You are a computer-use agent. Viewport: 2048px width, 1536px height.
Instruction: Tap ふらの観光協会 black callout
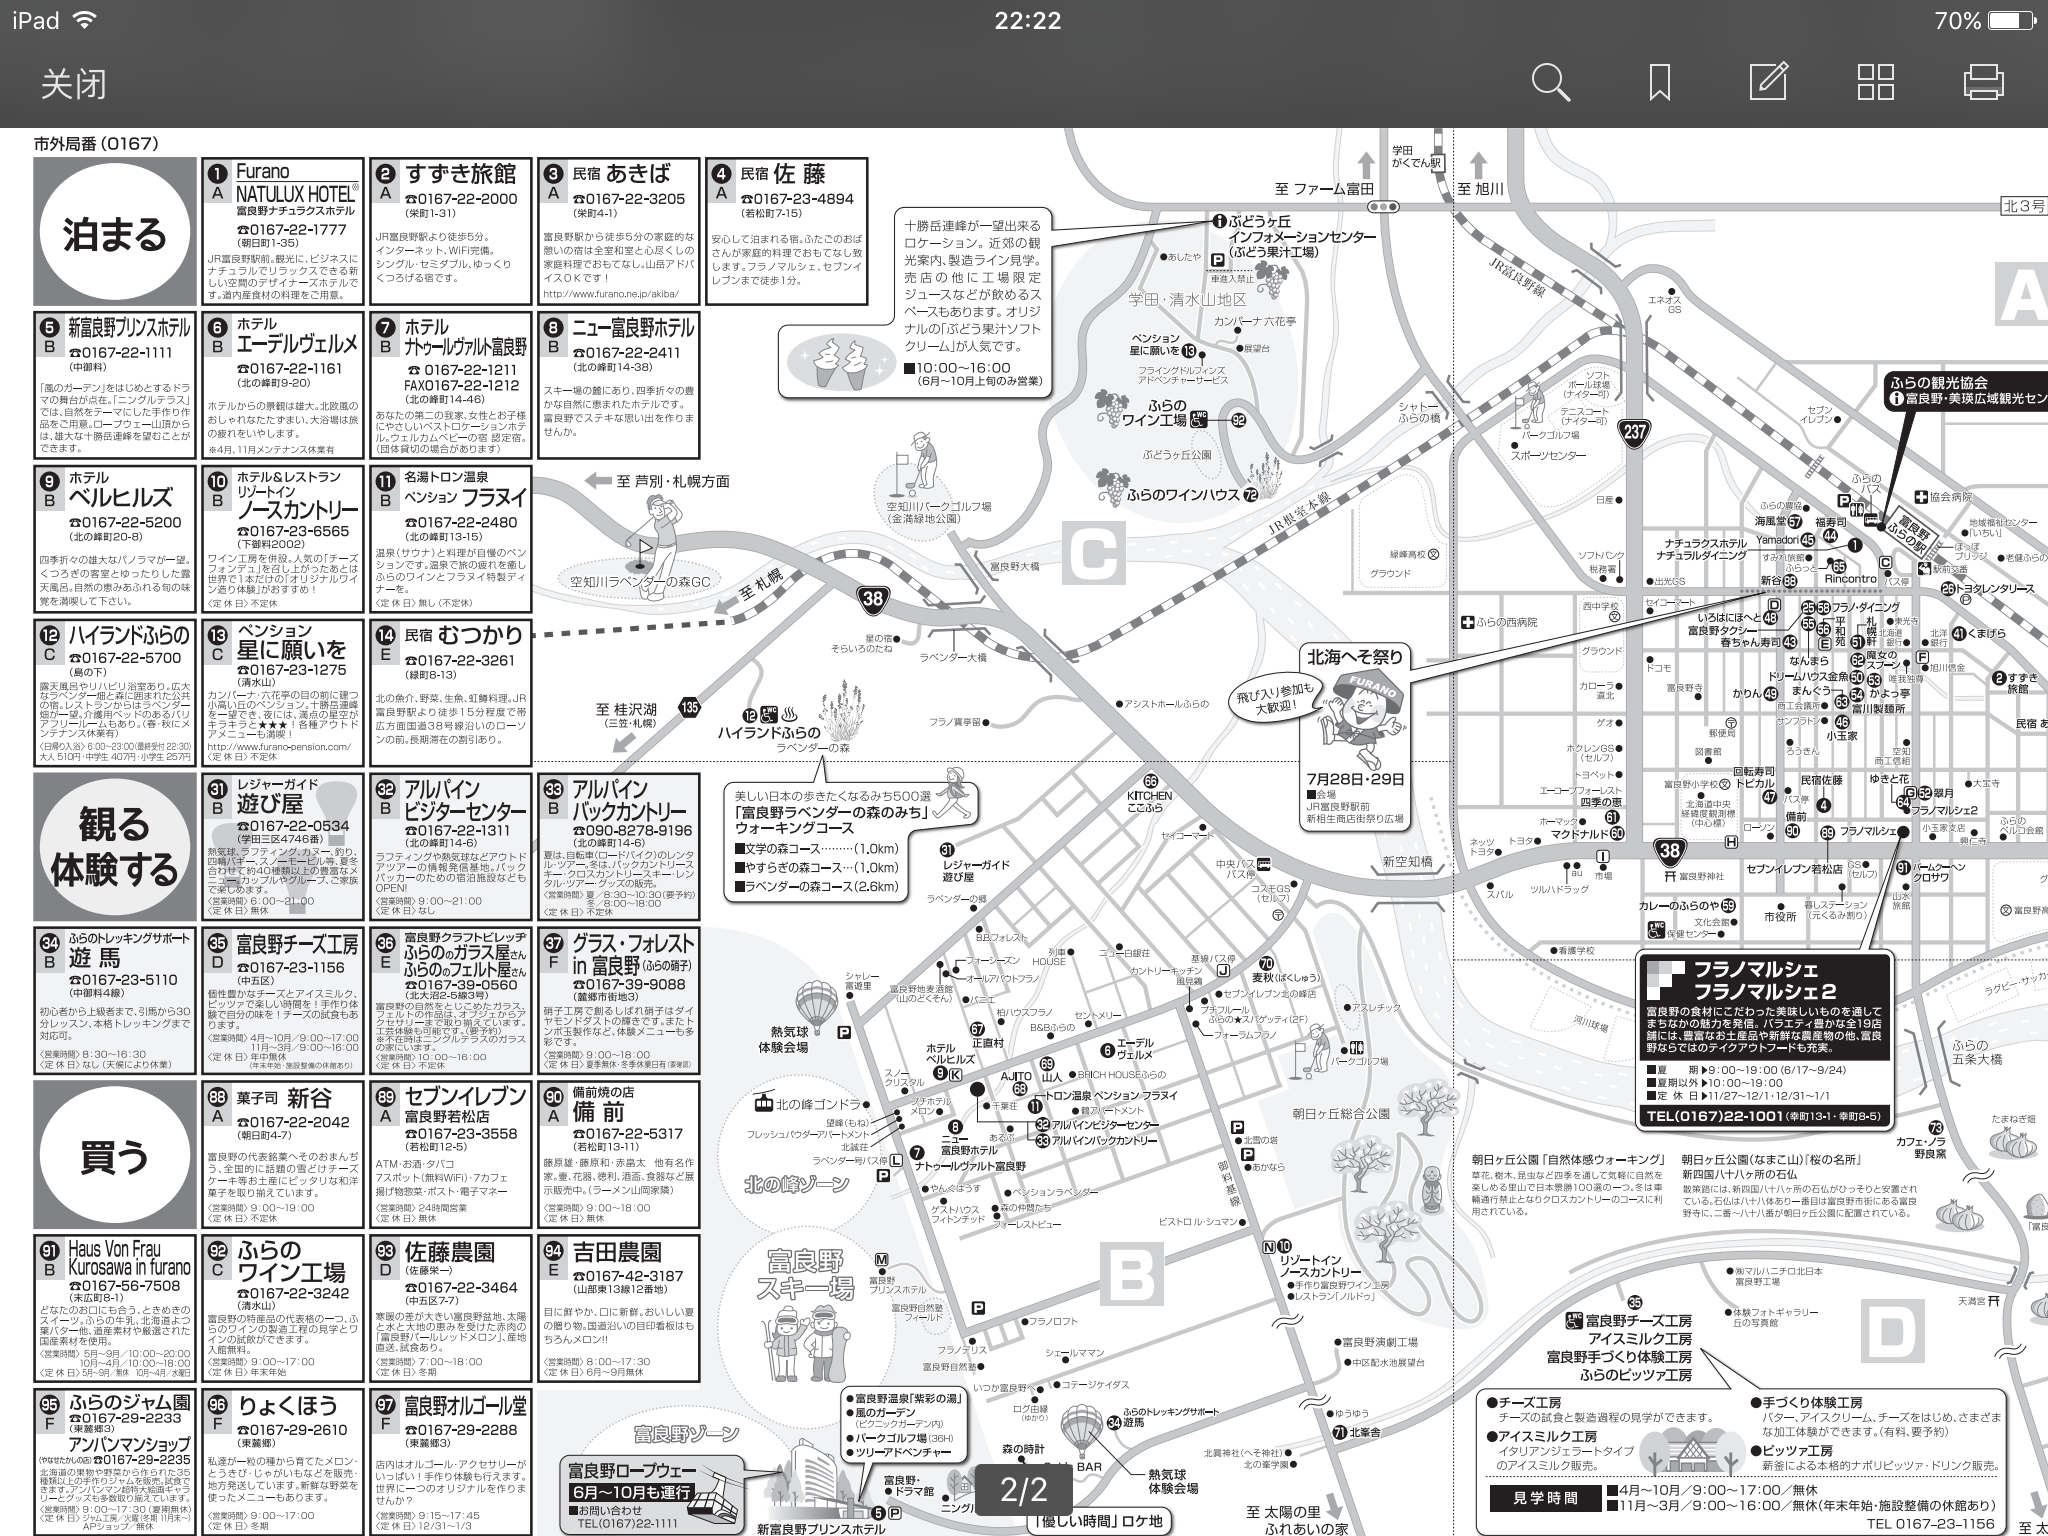coord(1966,390)
